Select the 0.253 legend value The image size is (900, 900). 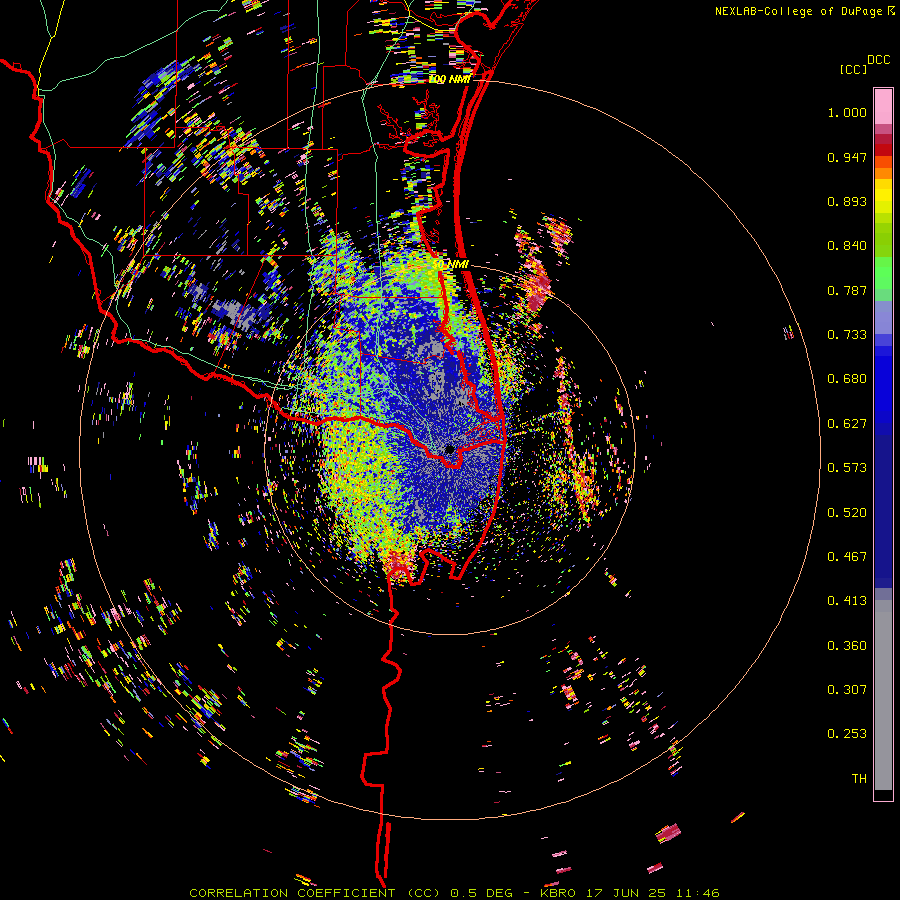click(847, 734)
